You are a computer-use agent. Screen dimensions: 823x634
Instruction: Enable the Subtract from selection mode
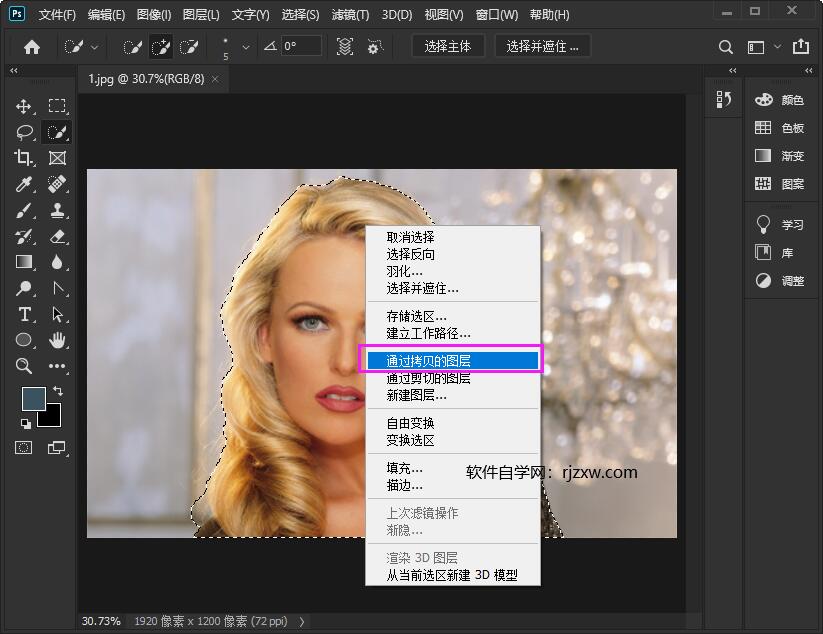188,46
